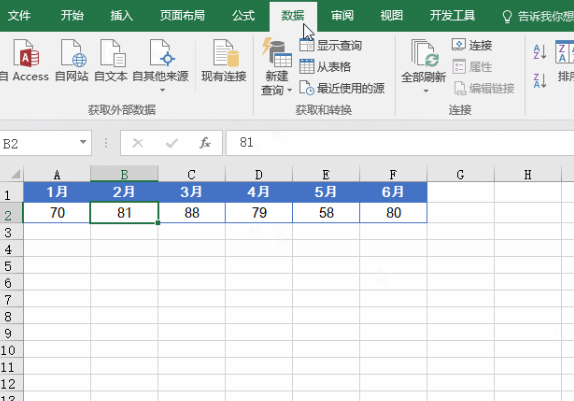
Task: Click the 1月 header cell
Action: [x=57, y=192]
